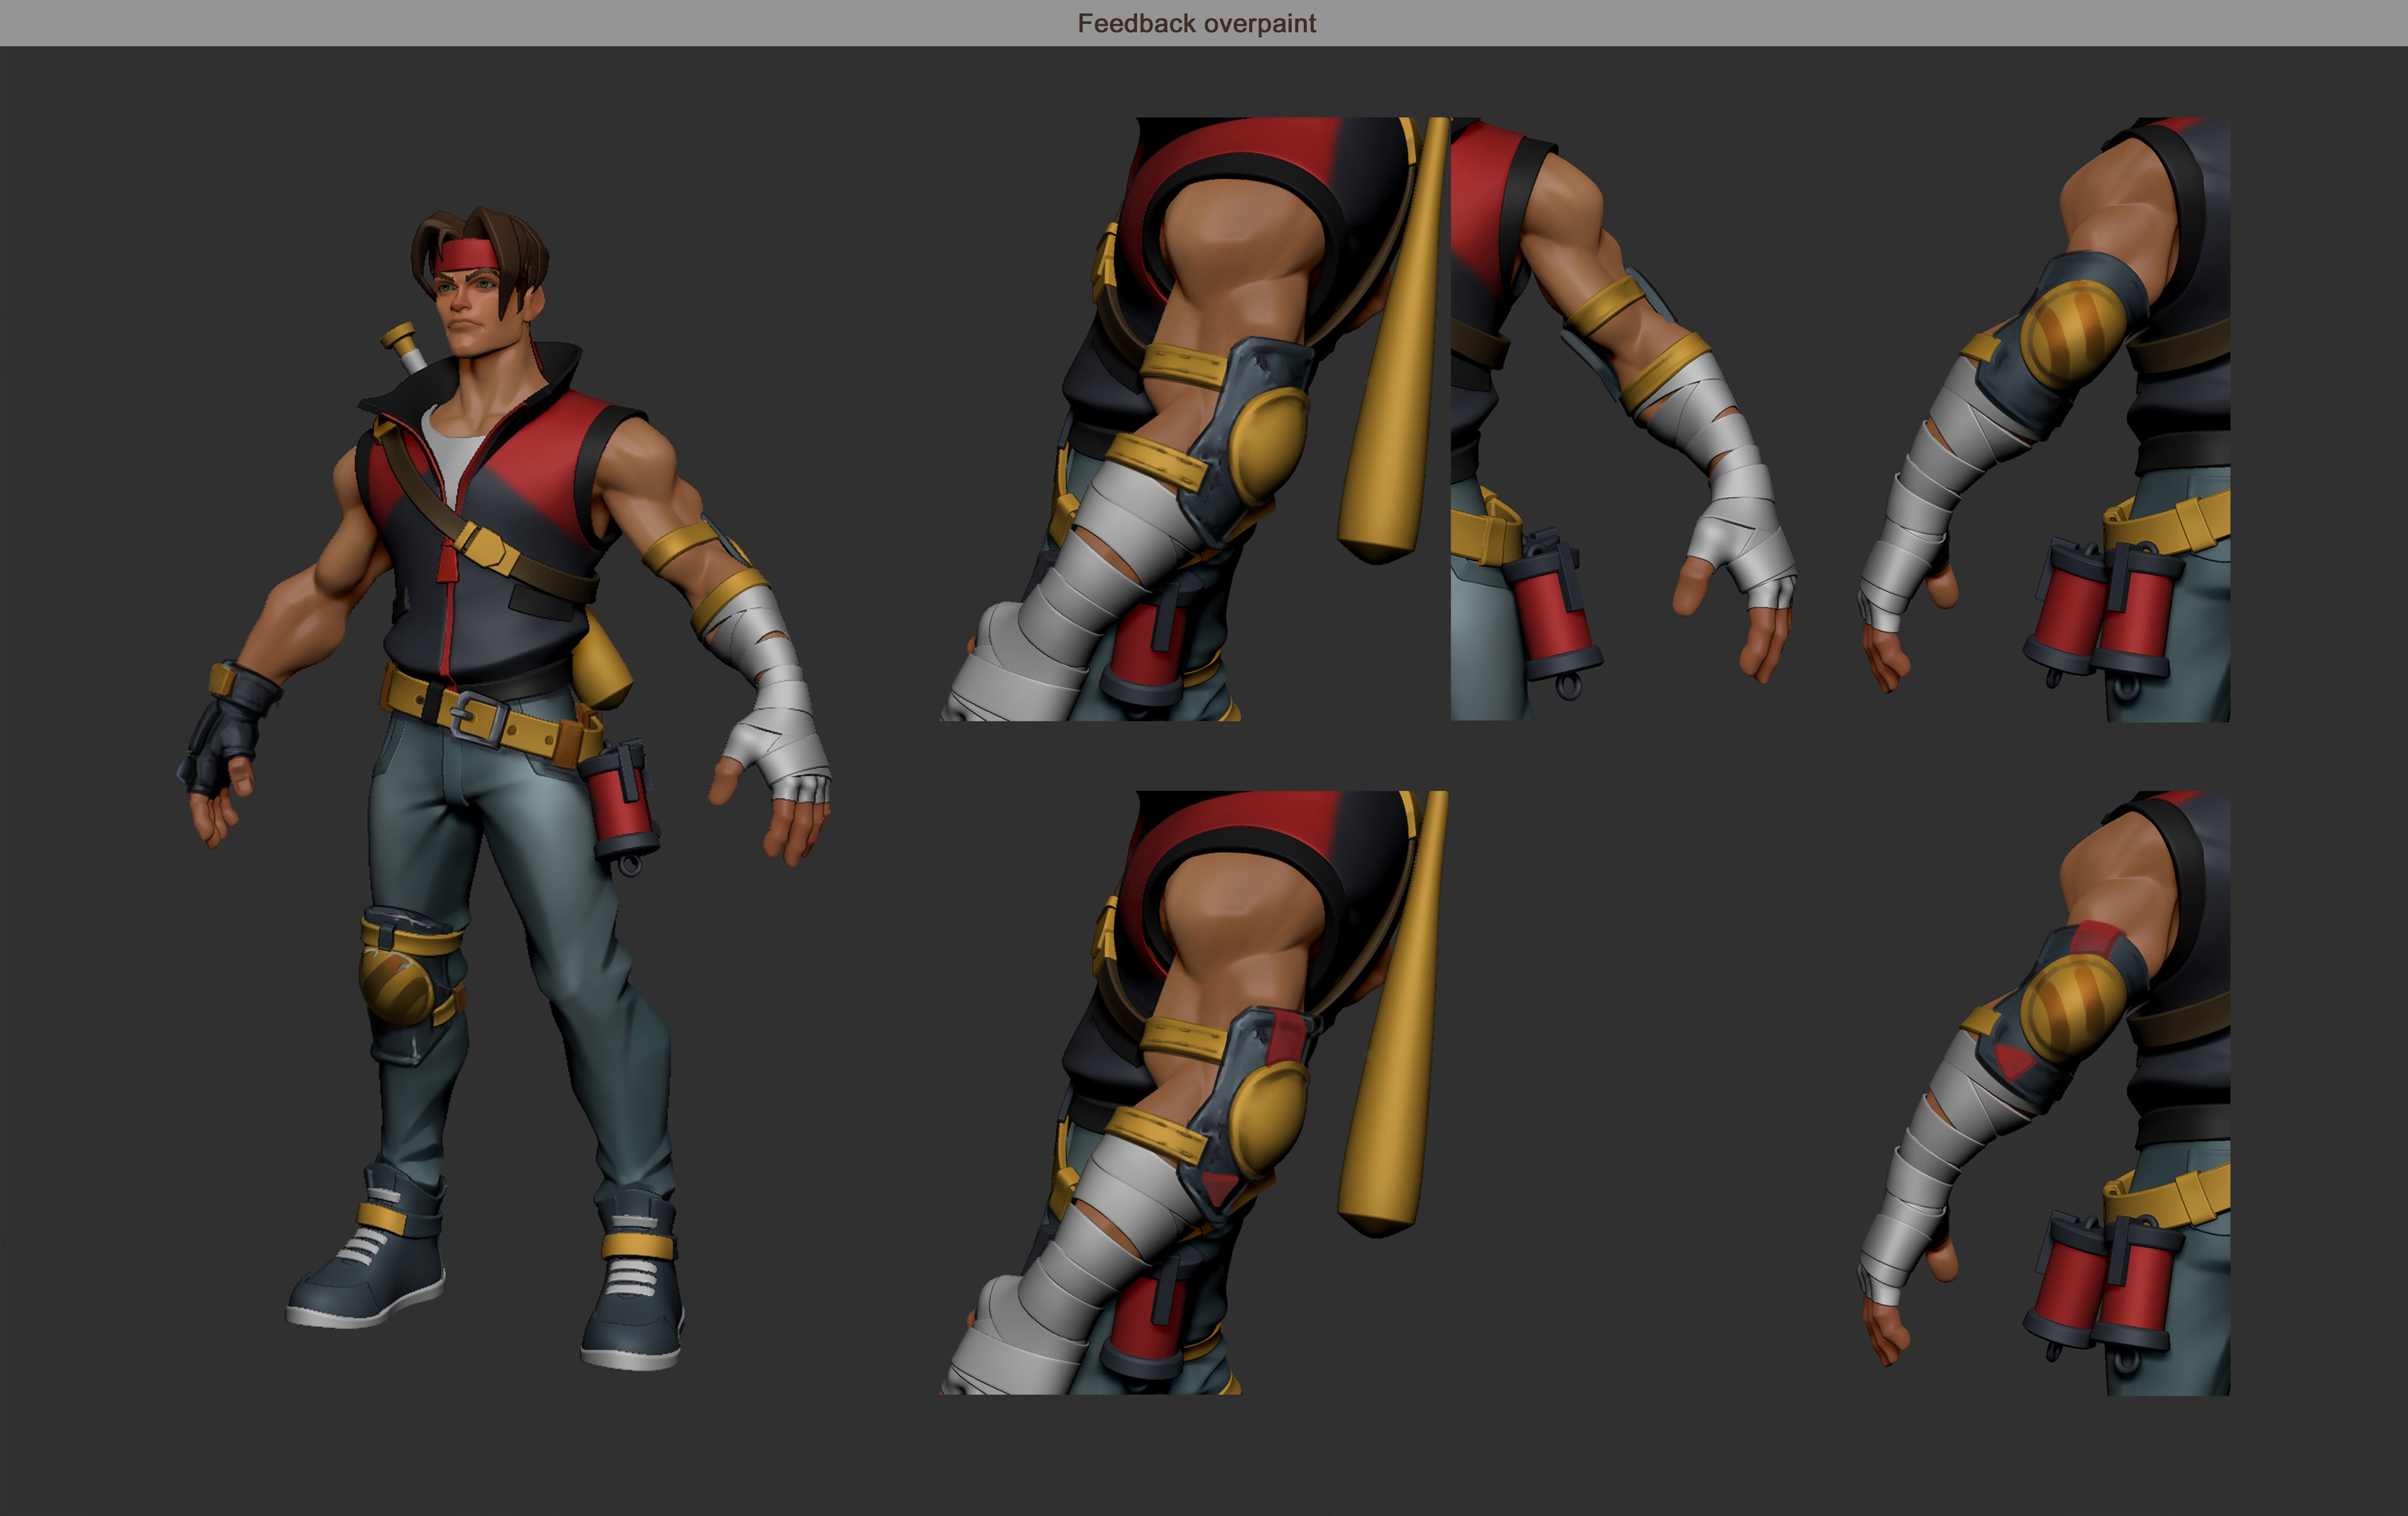2408x1516 pixels.
Task: Open the top-right striped elbow pad view
Action: click(x=2044, y=419)
